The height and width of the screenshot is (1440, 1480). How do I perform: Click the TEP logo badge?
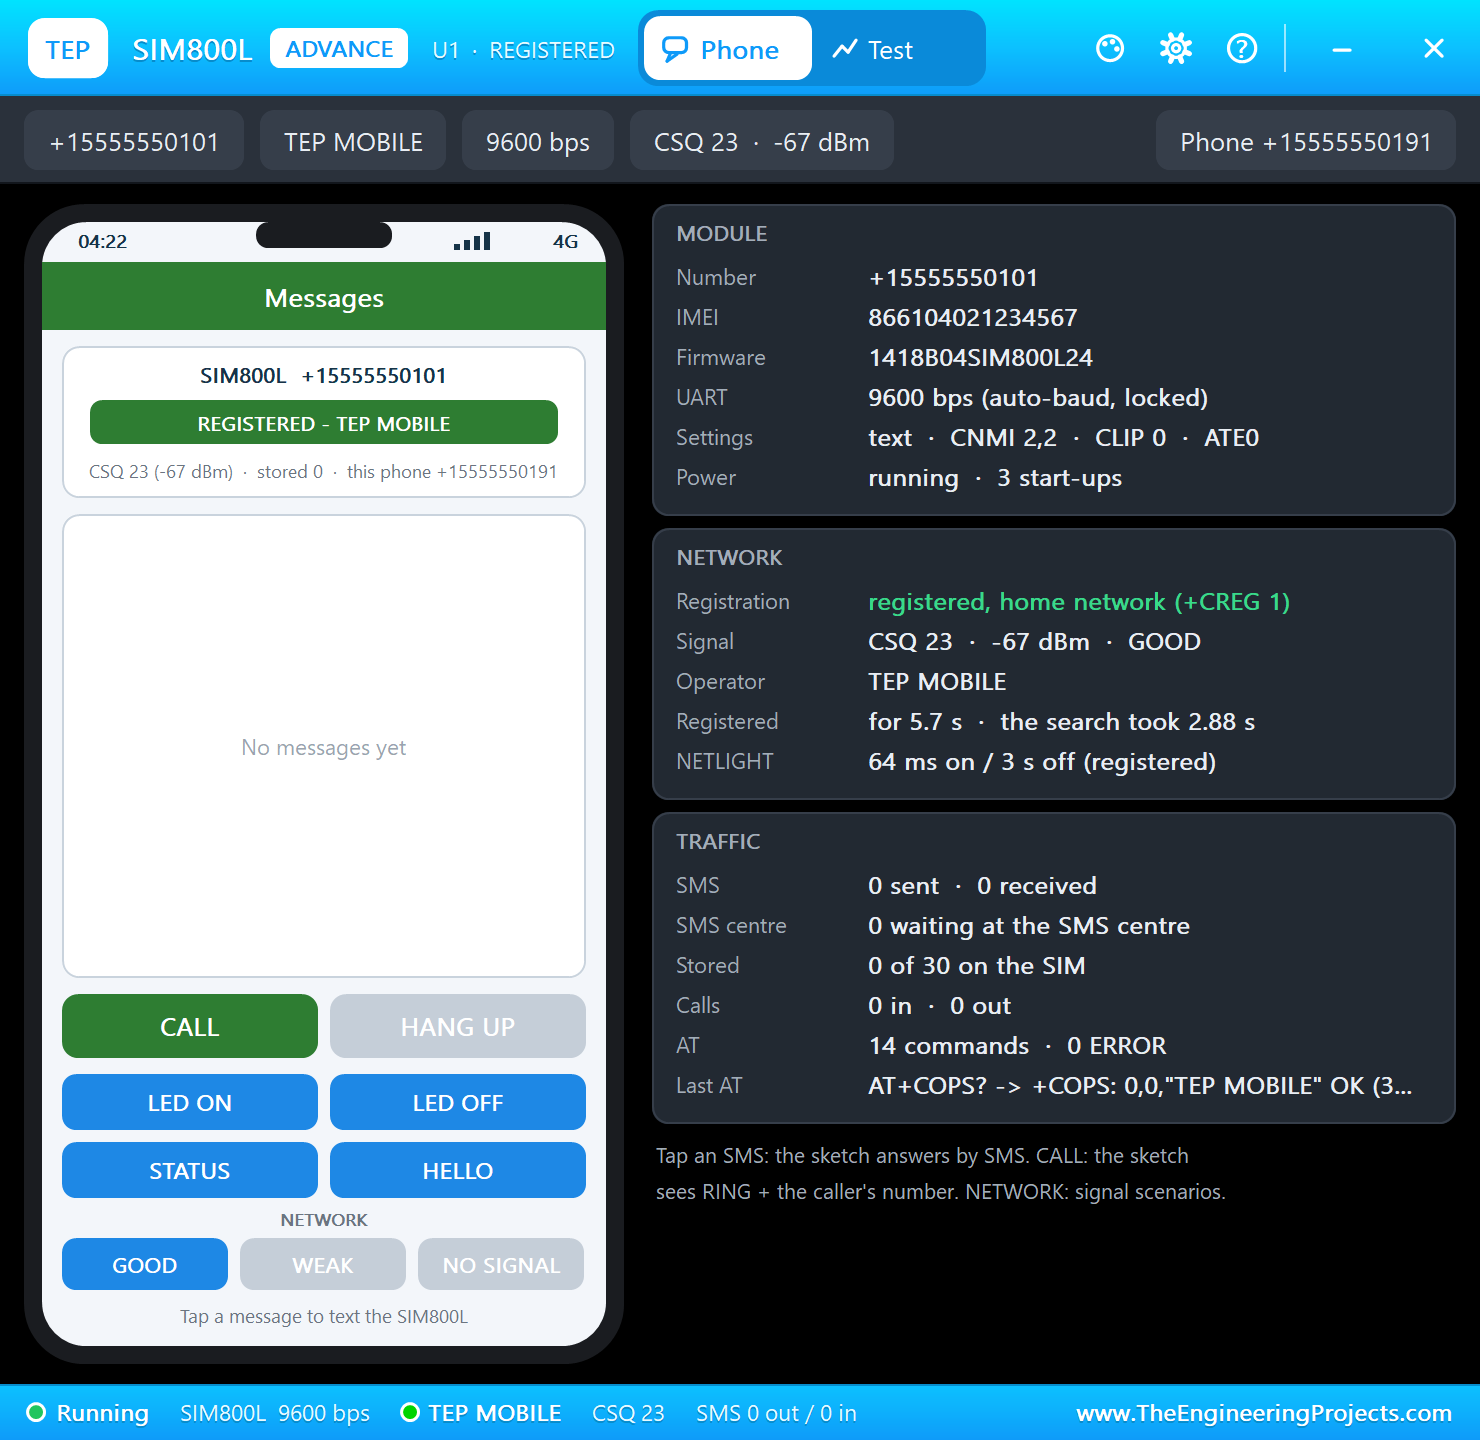[68, 48]
